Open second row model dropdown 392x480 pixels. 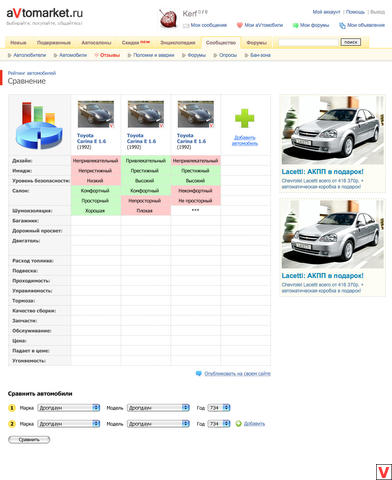coord(158,424)
